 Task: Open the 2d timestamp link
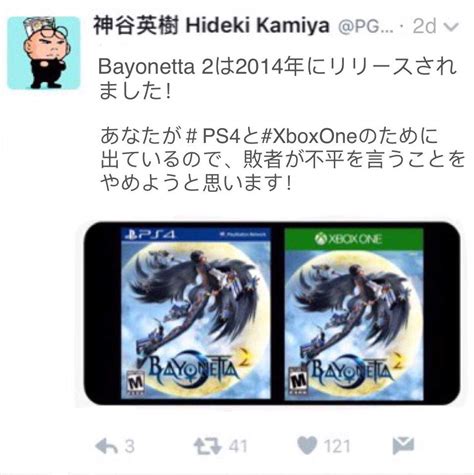[x=424, y=26]
